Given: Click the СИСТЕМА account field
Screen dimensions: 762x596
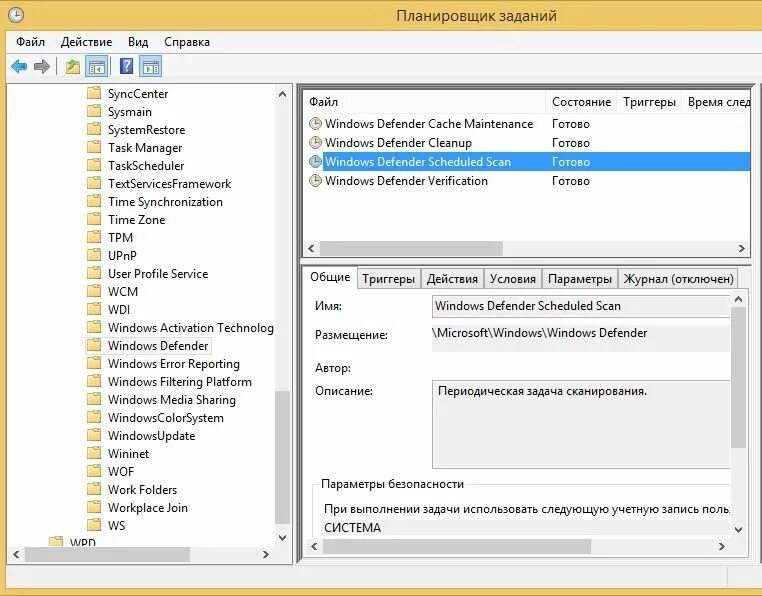Looking at the screenshot, I should [526, 528].
